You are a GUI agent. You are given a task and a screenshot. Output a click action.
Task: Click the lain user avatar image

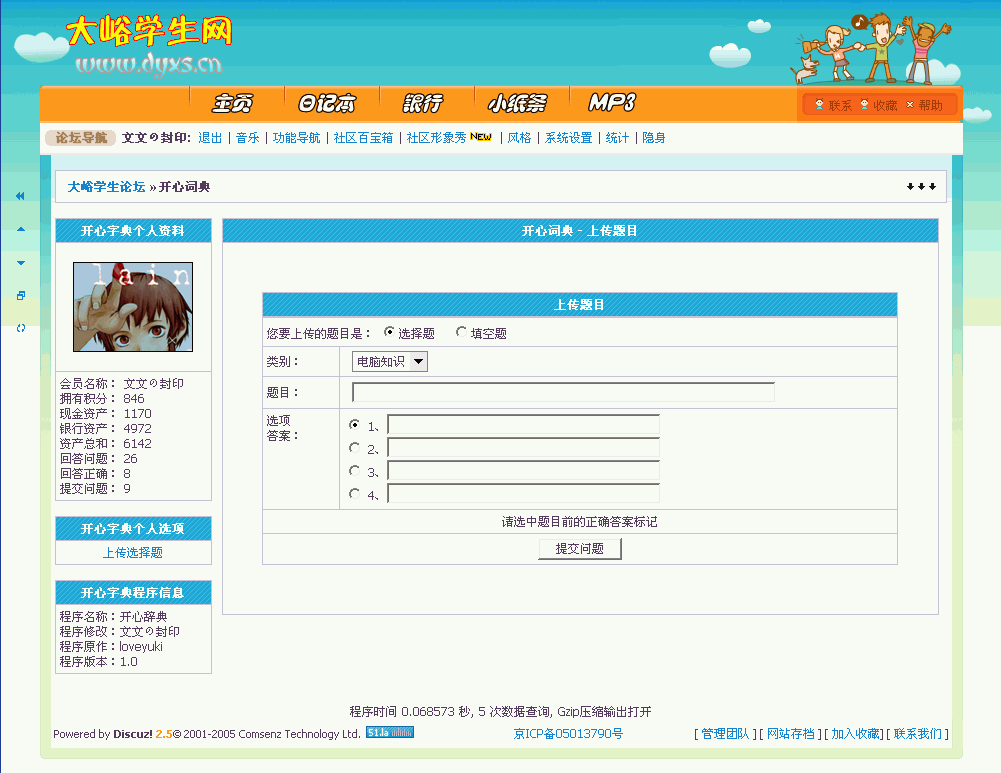(x=133, y=307)
